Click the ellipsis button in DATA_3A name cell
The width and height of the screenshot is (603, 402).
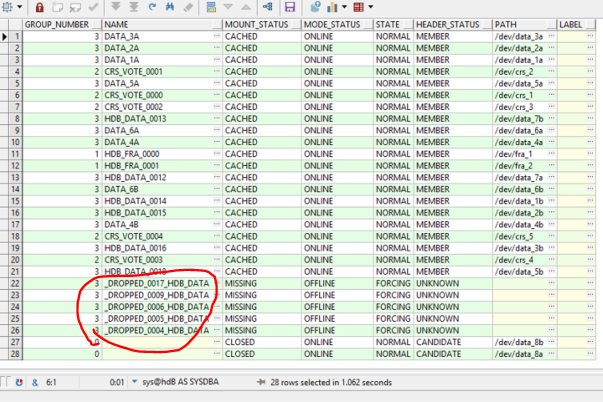point(216,36)
